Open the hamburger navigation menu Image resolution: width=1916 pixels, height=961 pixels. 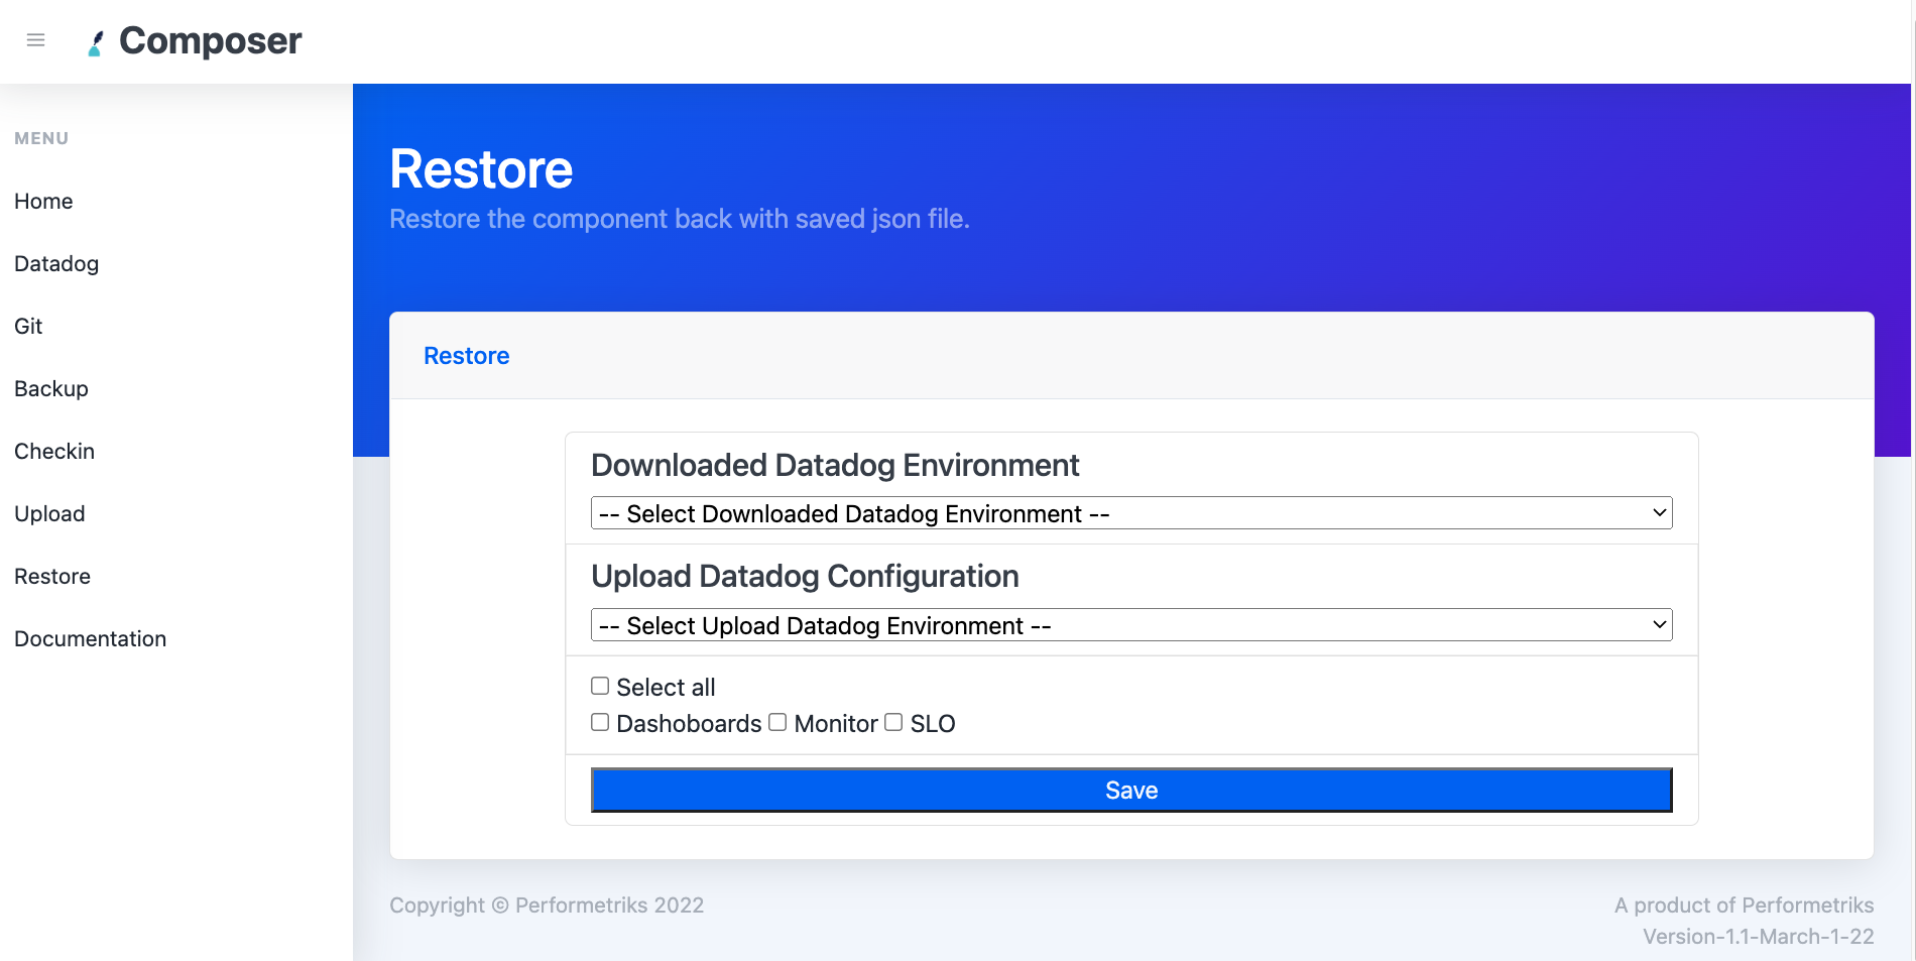36,40
